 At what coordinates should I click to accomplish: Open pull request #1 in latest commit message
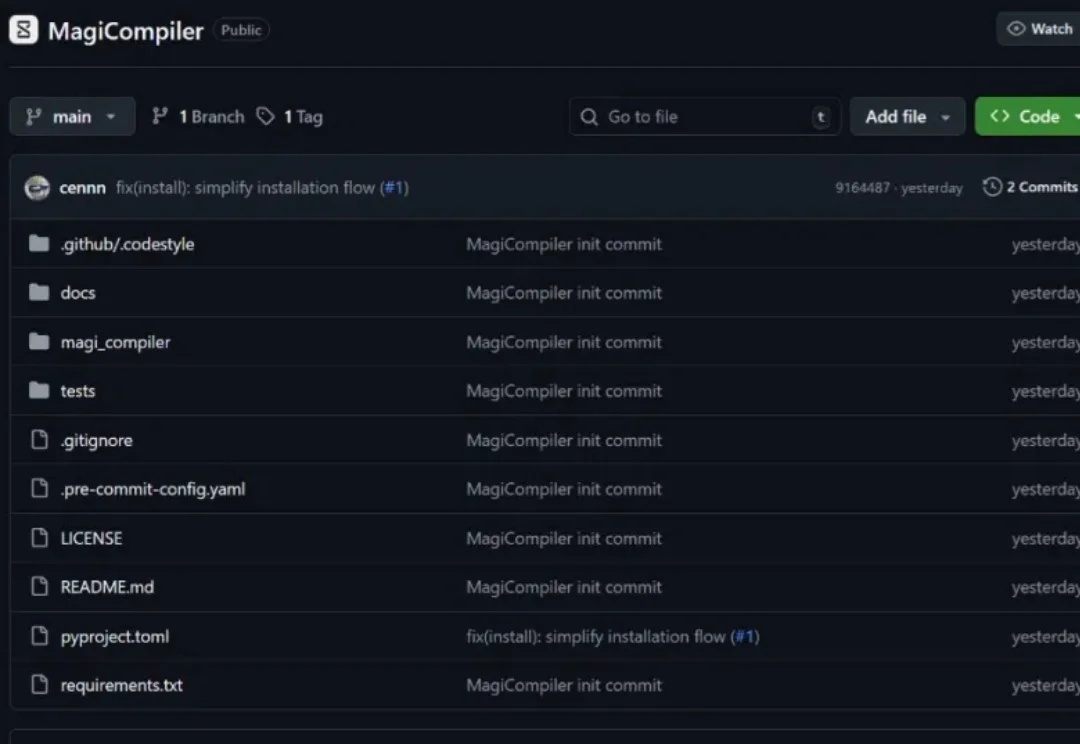[394, 188]
